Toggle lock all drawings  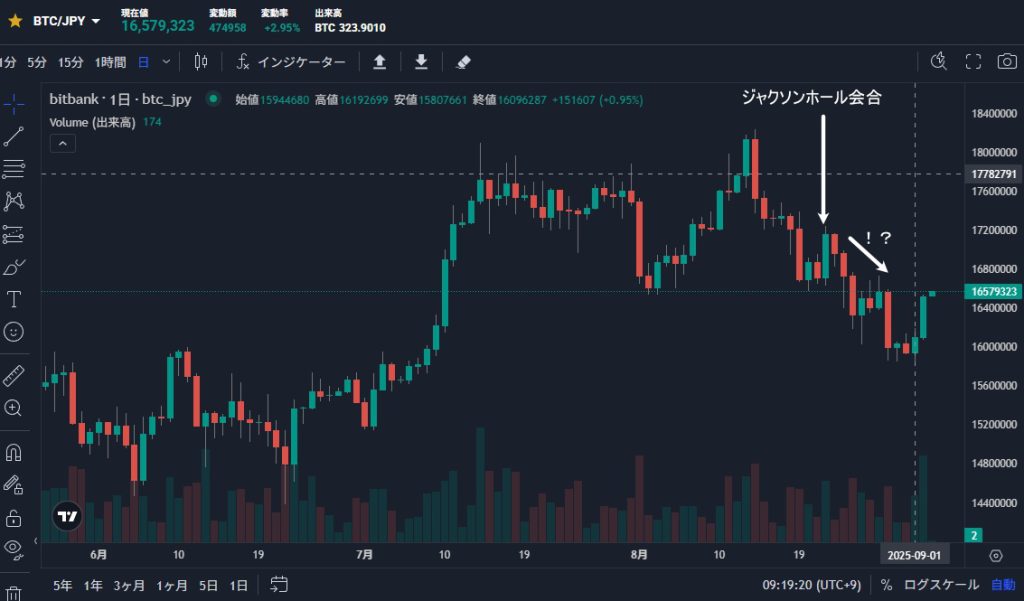14,518
